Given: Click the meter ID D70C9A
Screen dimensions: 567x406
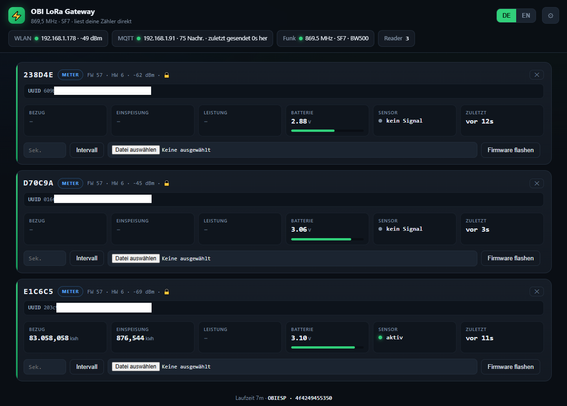Looking at the screenshot, I should click(x=38, y=183).
